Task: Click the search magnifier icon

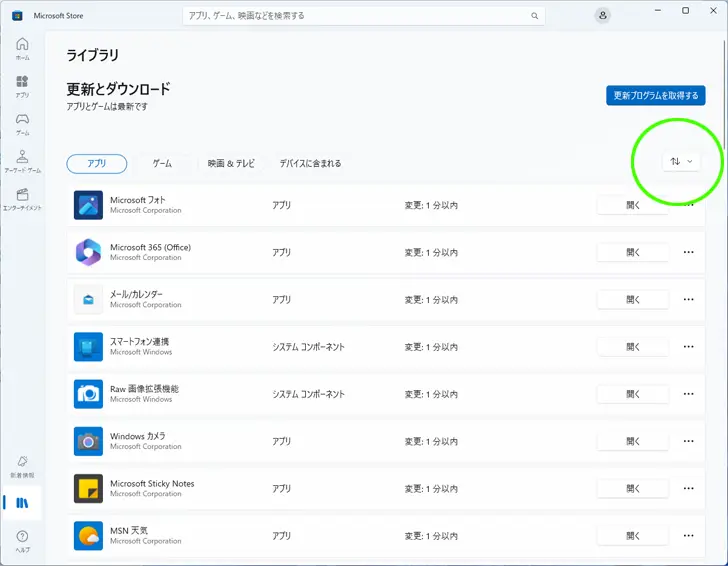Action: tap(534, 16)
